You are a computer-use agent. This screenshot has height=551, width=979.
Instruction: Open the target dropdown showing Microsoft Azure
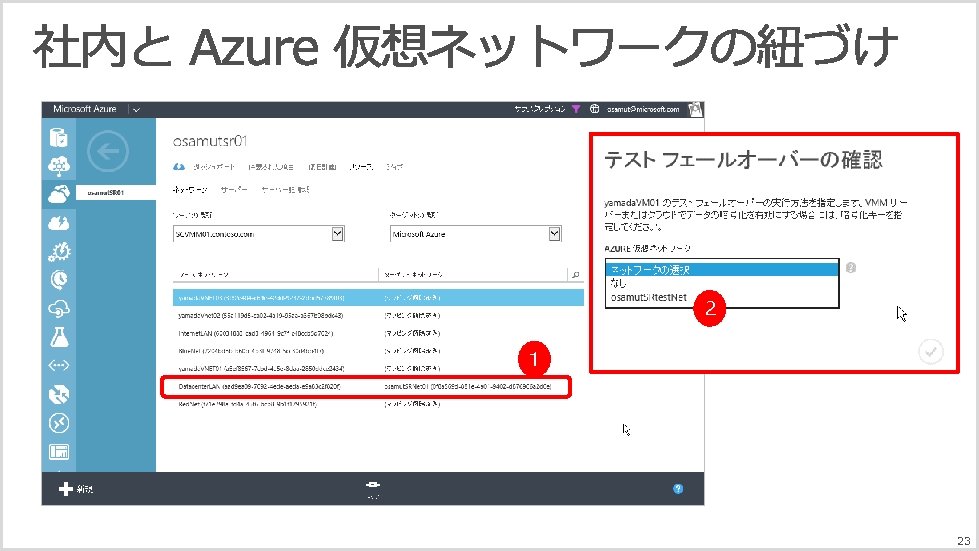[x=475, y=234]
